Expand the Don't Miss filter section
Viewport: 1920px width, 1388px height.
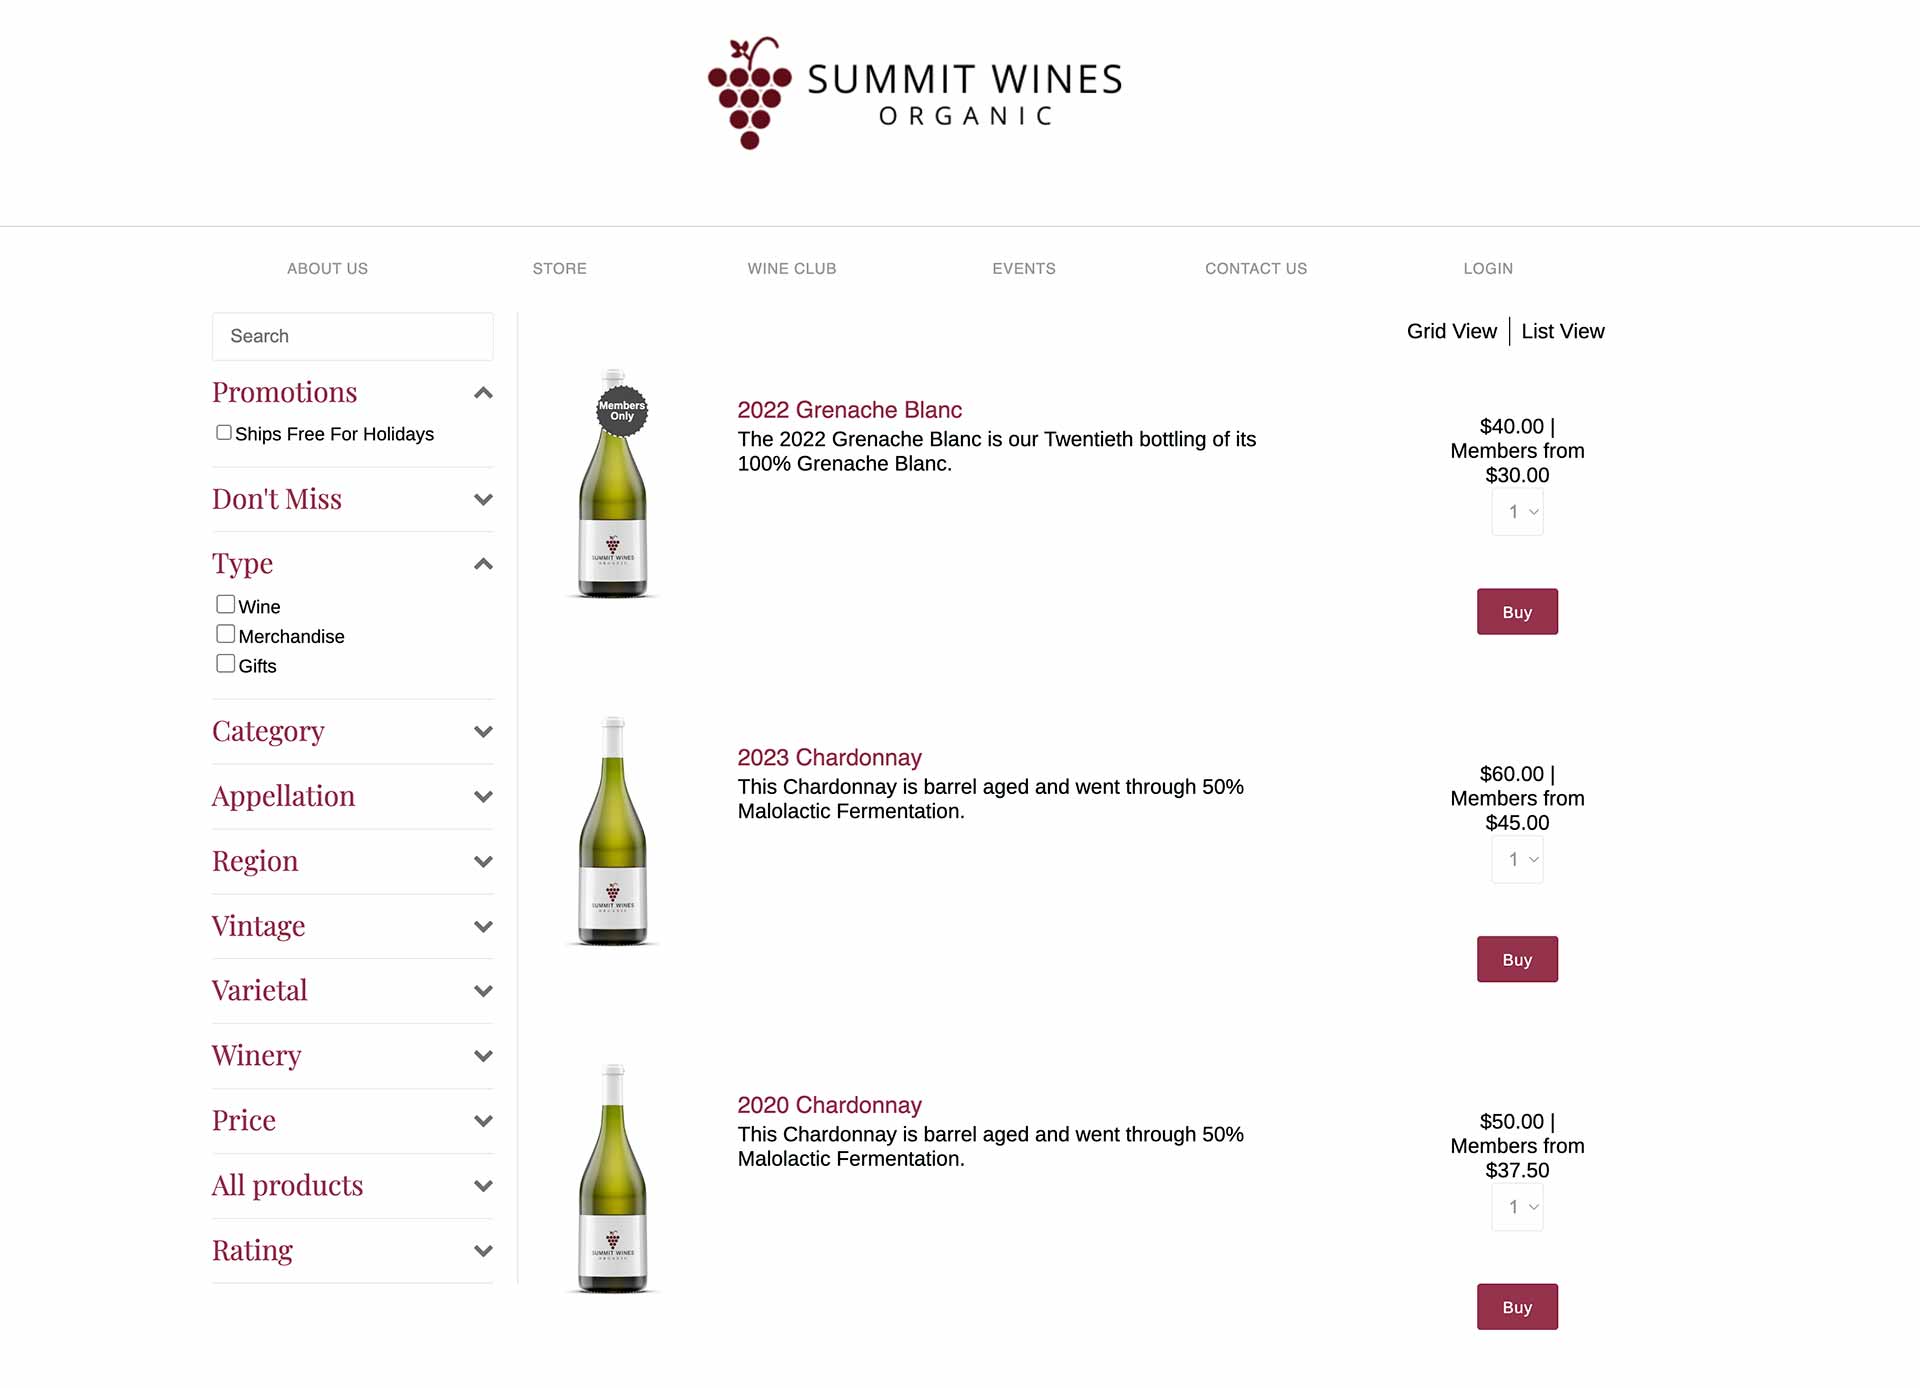[483, 499]
